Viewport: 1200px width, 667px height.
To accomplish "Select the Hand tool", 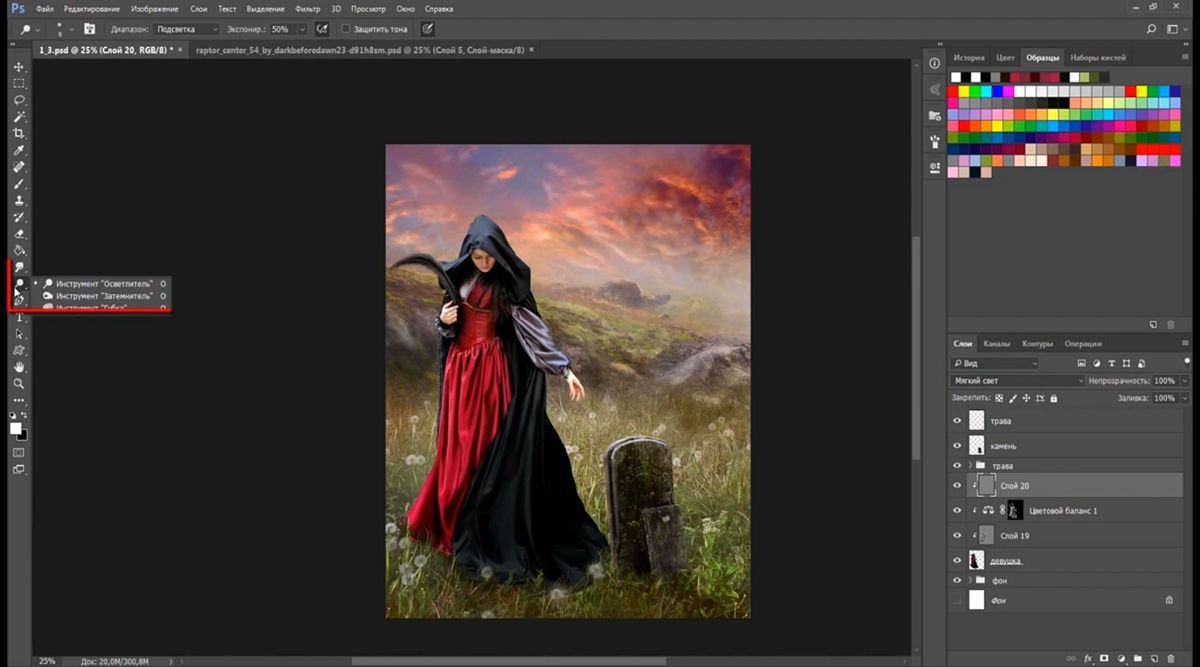I will [x=19, y=367].
